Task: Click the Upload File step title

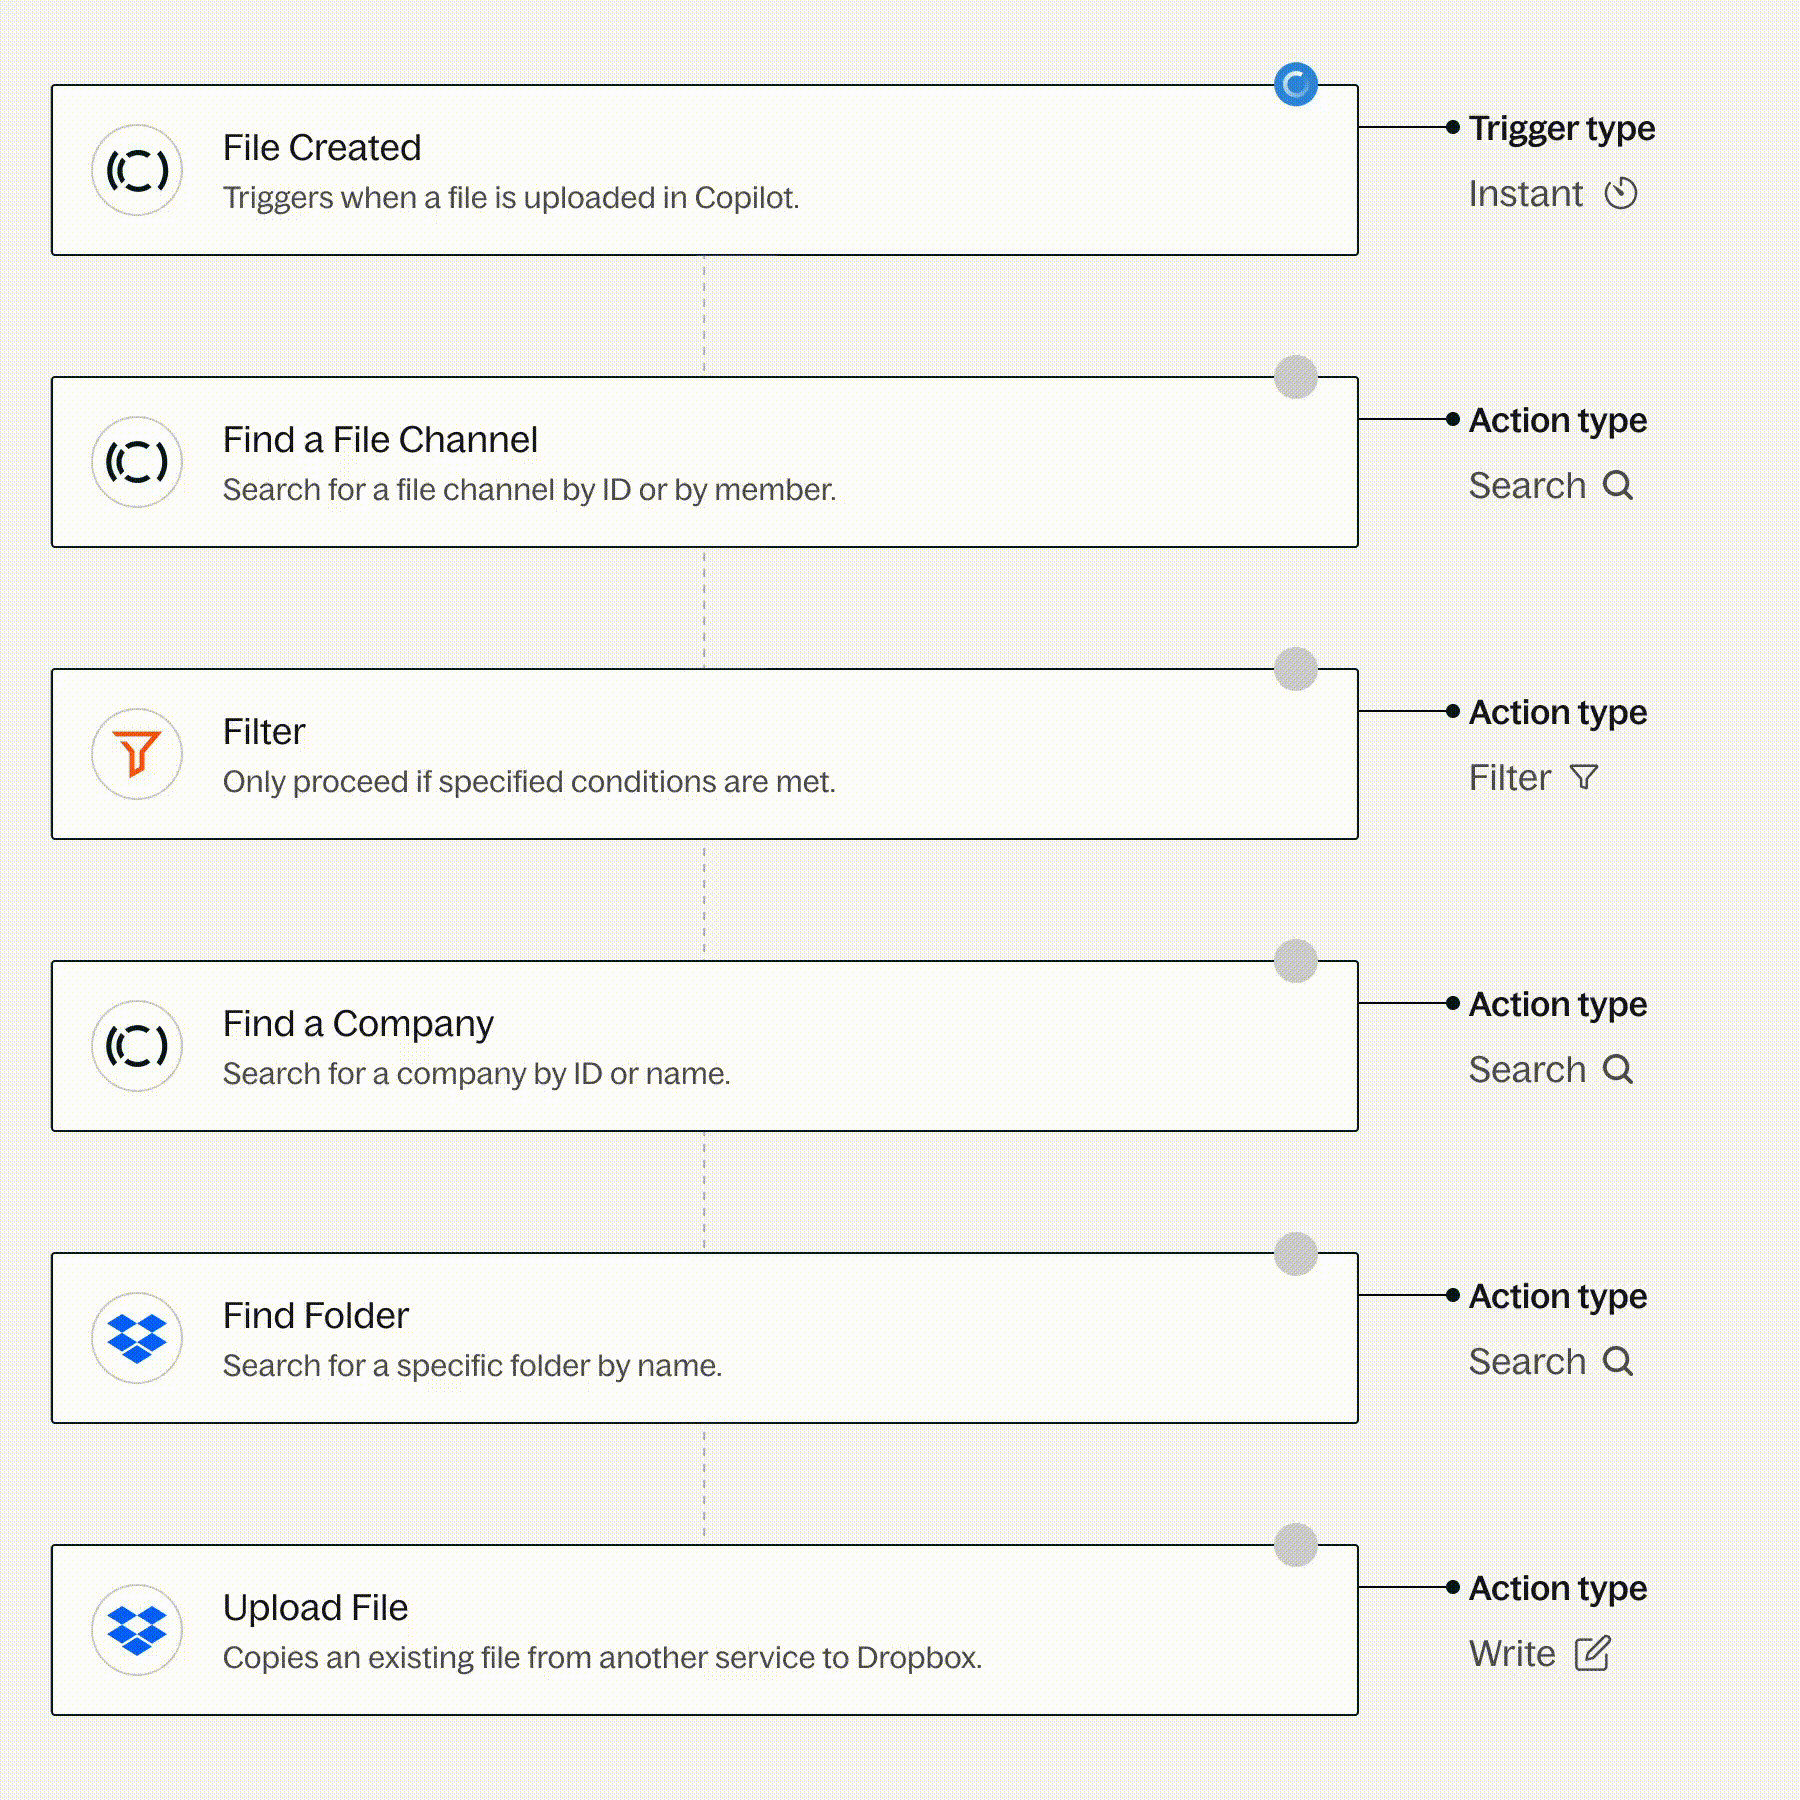Action: point(315,1608)
